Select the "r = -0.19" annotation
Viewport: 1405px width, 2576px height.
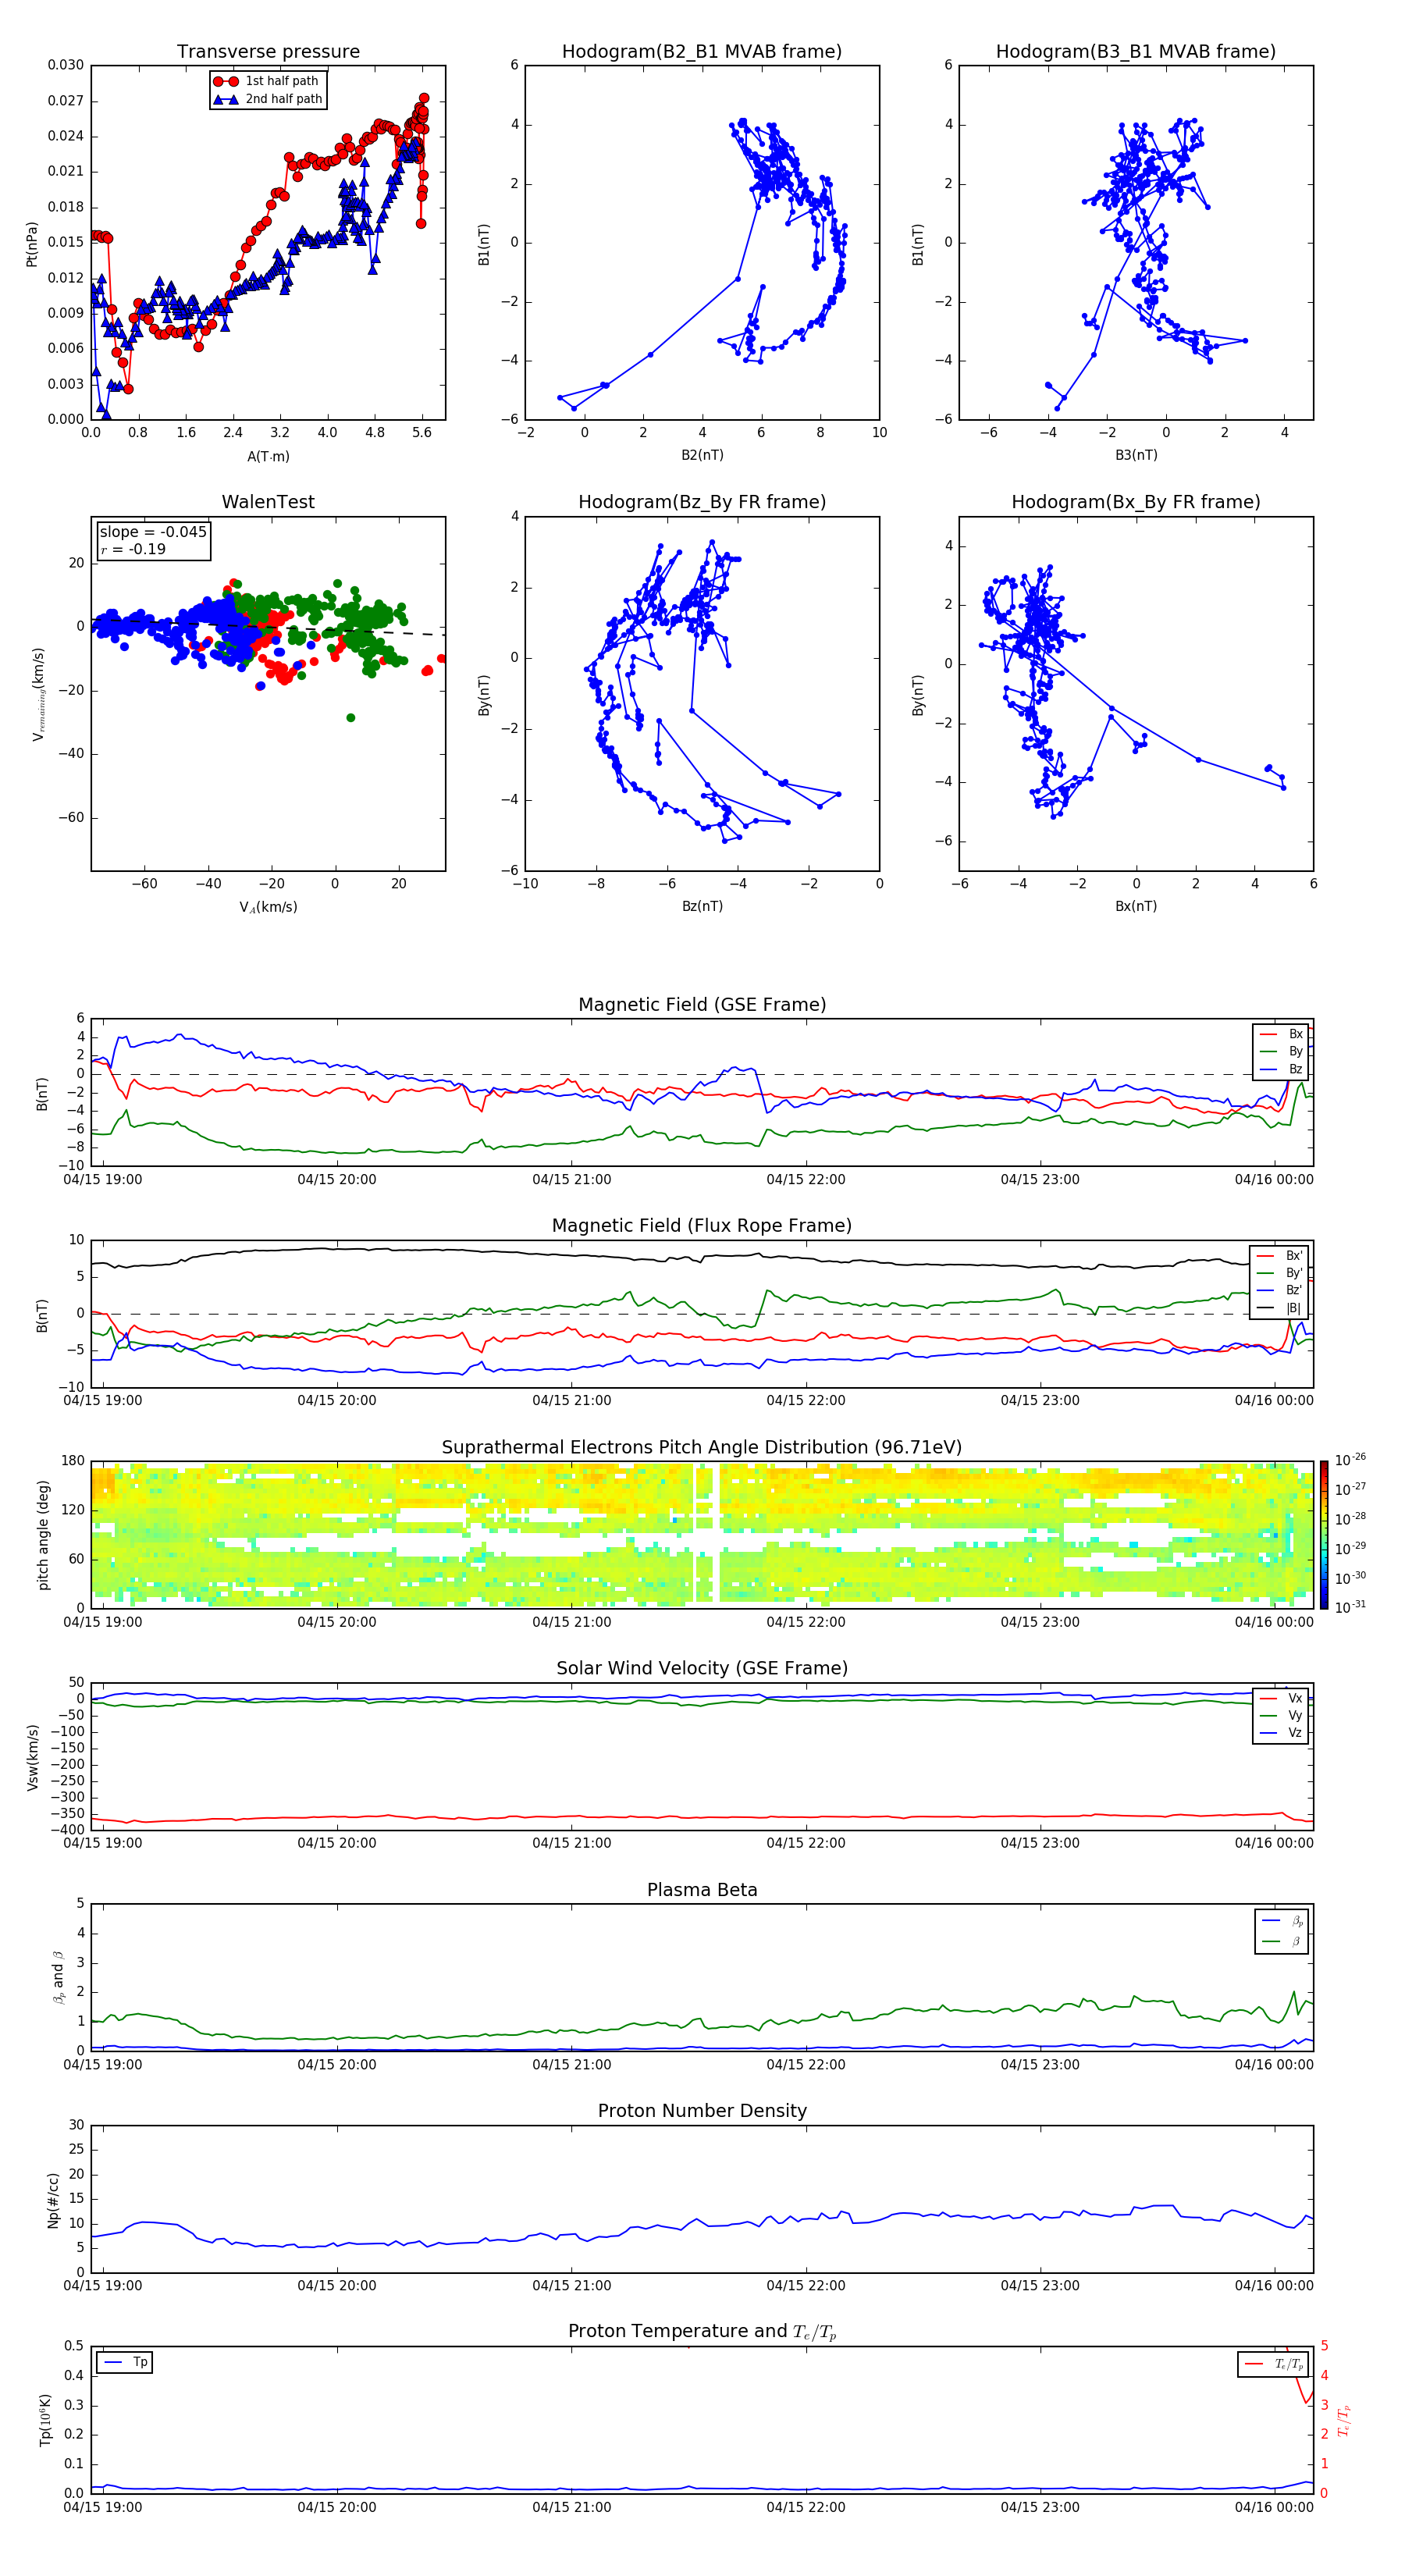pyautogui.click(x=133, y=549)
